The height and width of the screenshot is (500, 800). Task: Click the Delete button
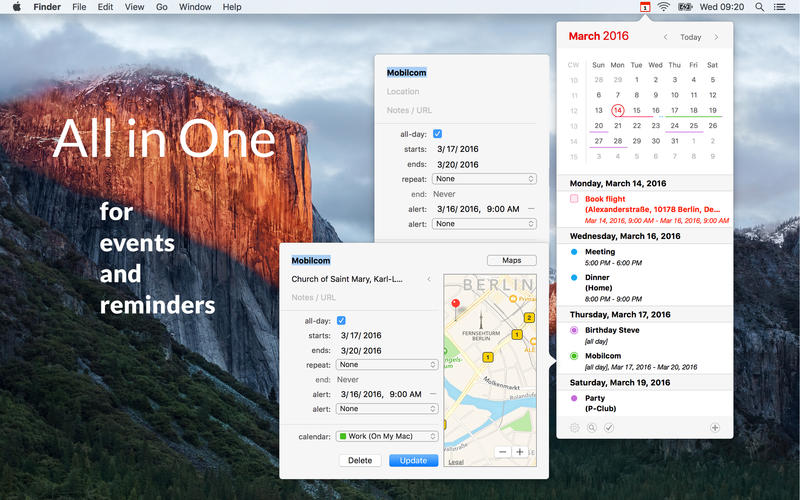click(360, 460)
